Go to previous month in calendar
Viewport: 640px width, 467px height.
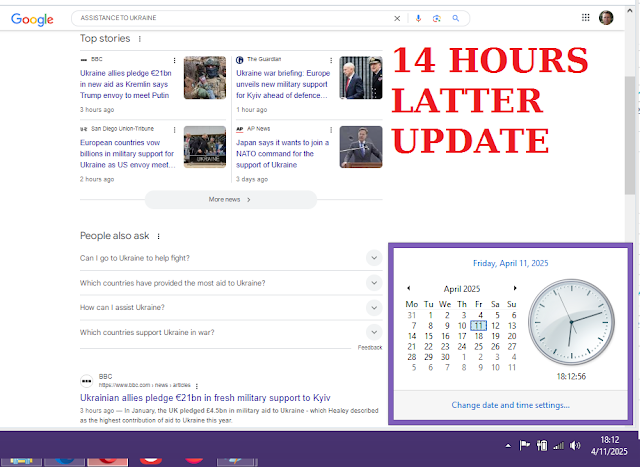click(x=409, y=288)
